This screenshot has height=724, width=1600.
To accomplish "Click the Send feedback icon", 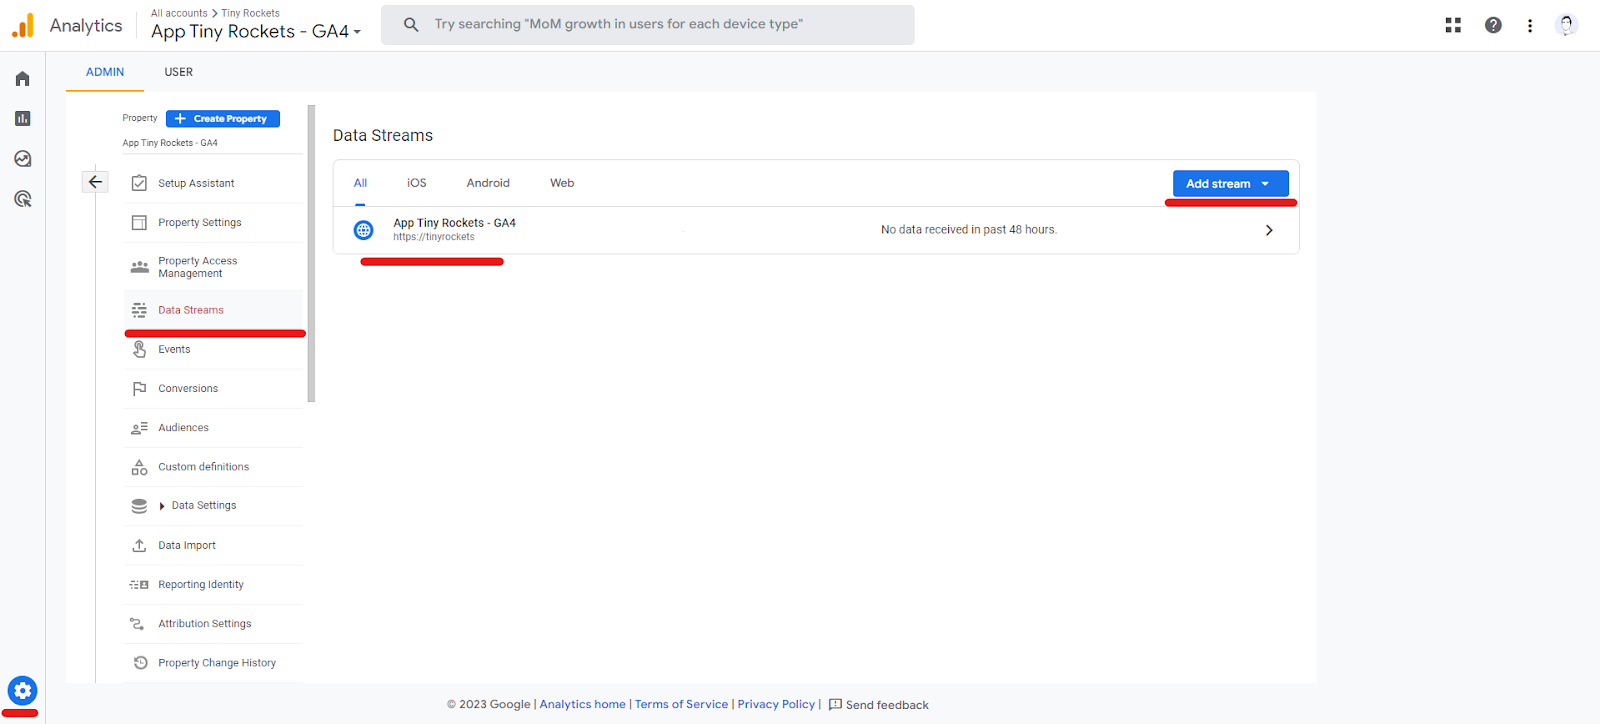I will pos(835,705).
